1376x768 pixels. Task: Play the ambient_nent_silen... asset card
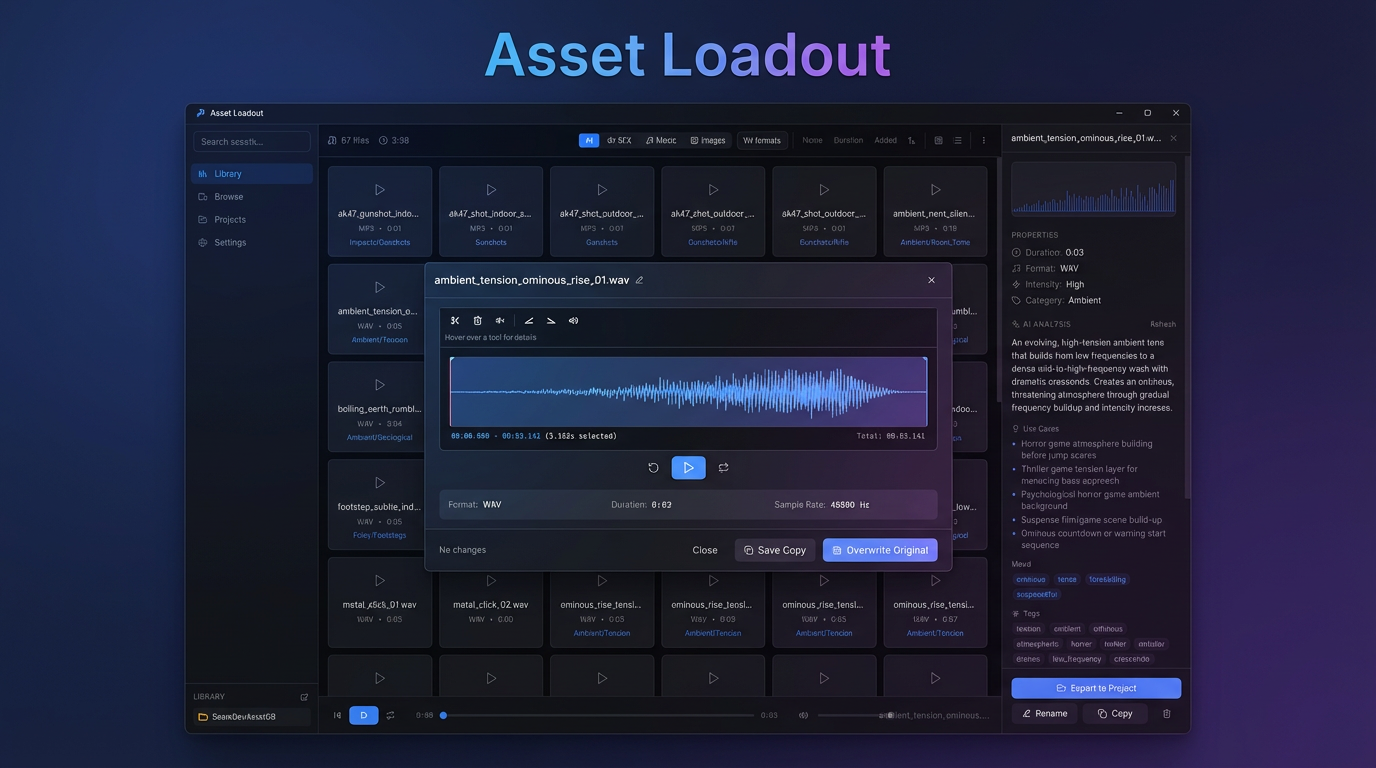click(x=936, y=190)
